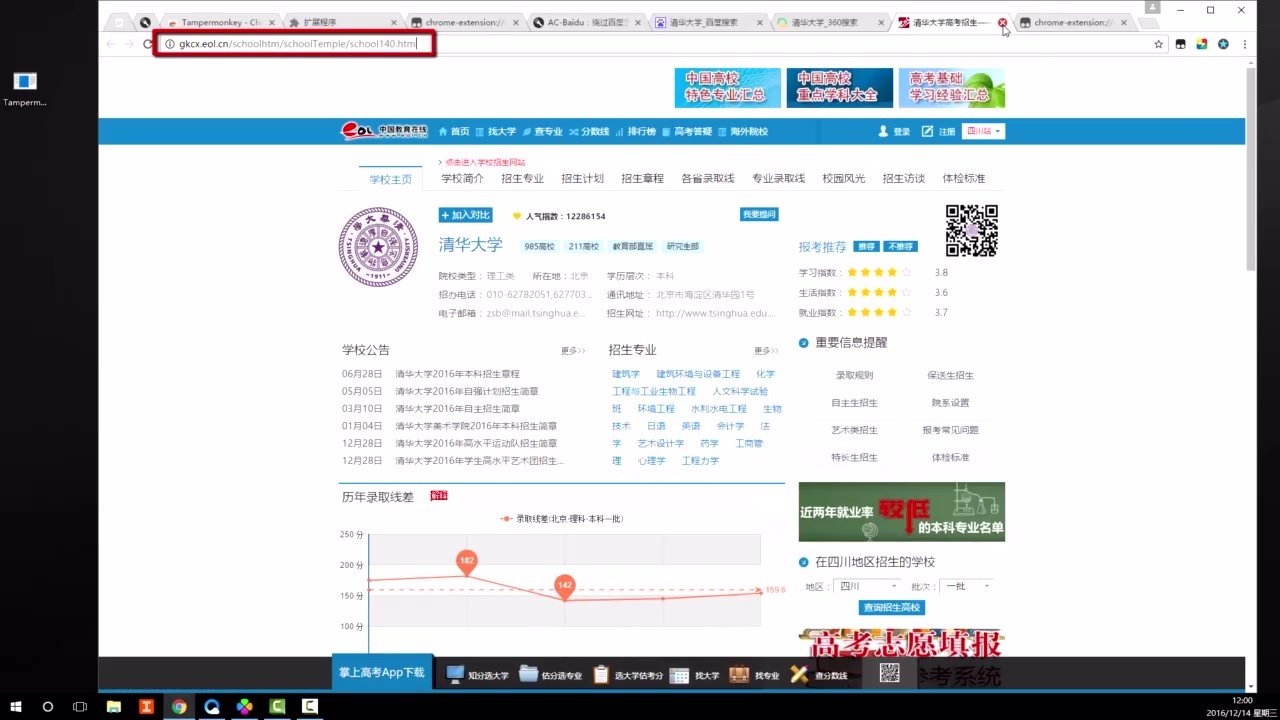
Task: Click the bookmark star in the address bar
Action: tap(1158, 44)
